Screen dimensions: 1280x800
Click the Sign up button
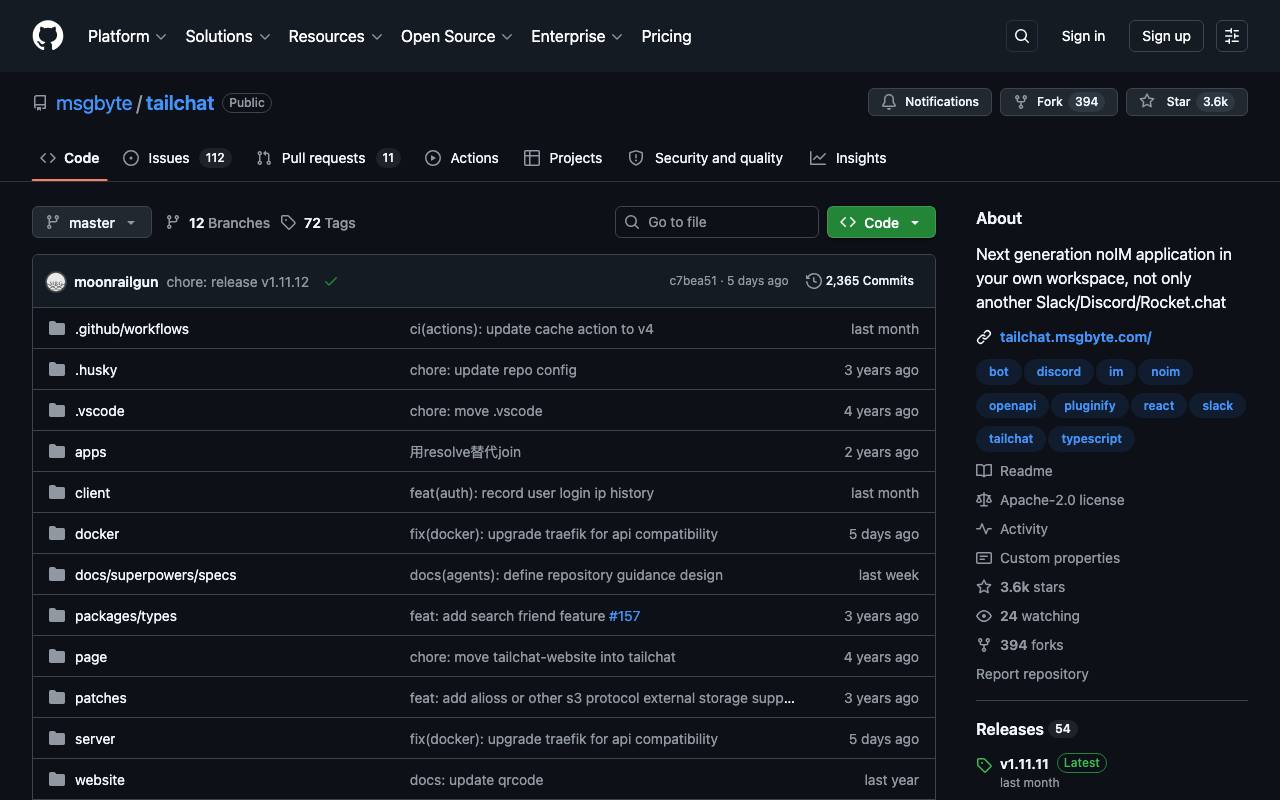tap(1166, 36)
